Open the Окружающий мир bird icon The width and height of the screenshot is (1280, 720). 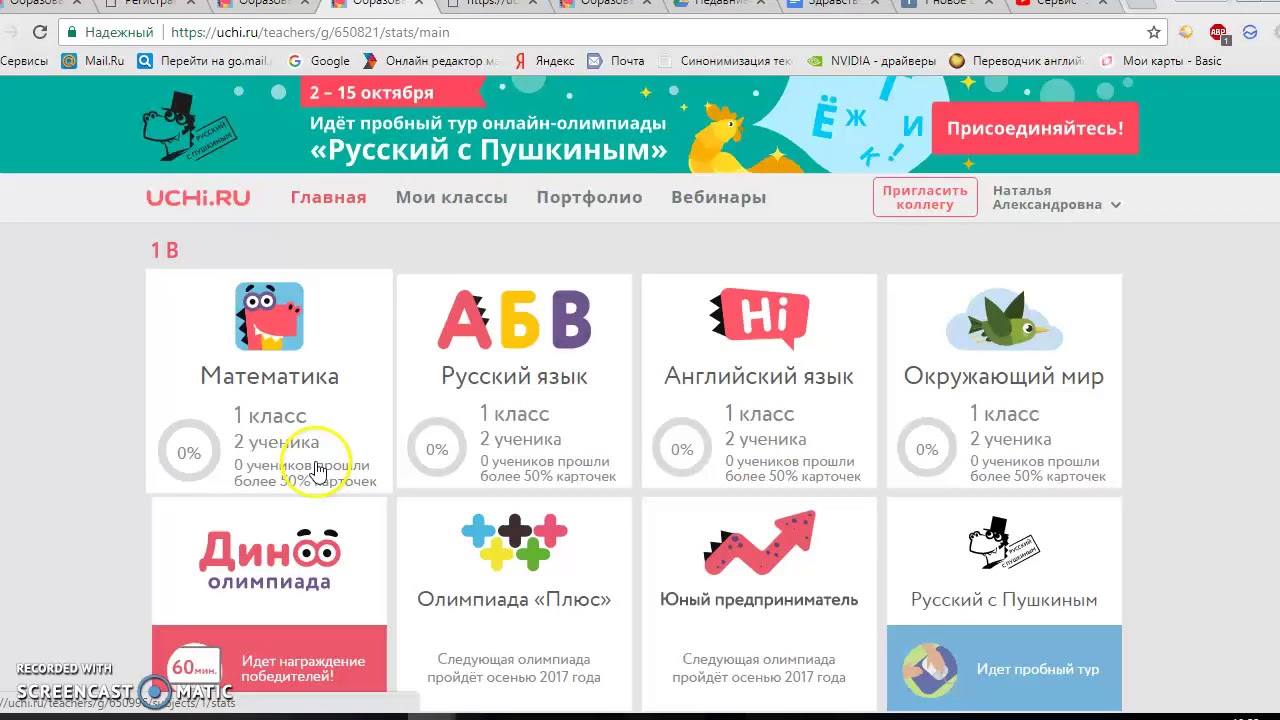[1004, 319]
